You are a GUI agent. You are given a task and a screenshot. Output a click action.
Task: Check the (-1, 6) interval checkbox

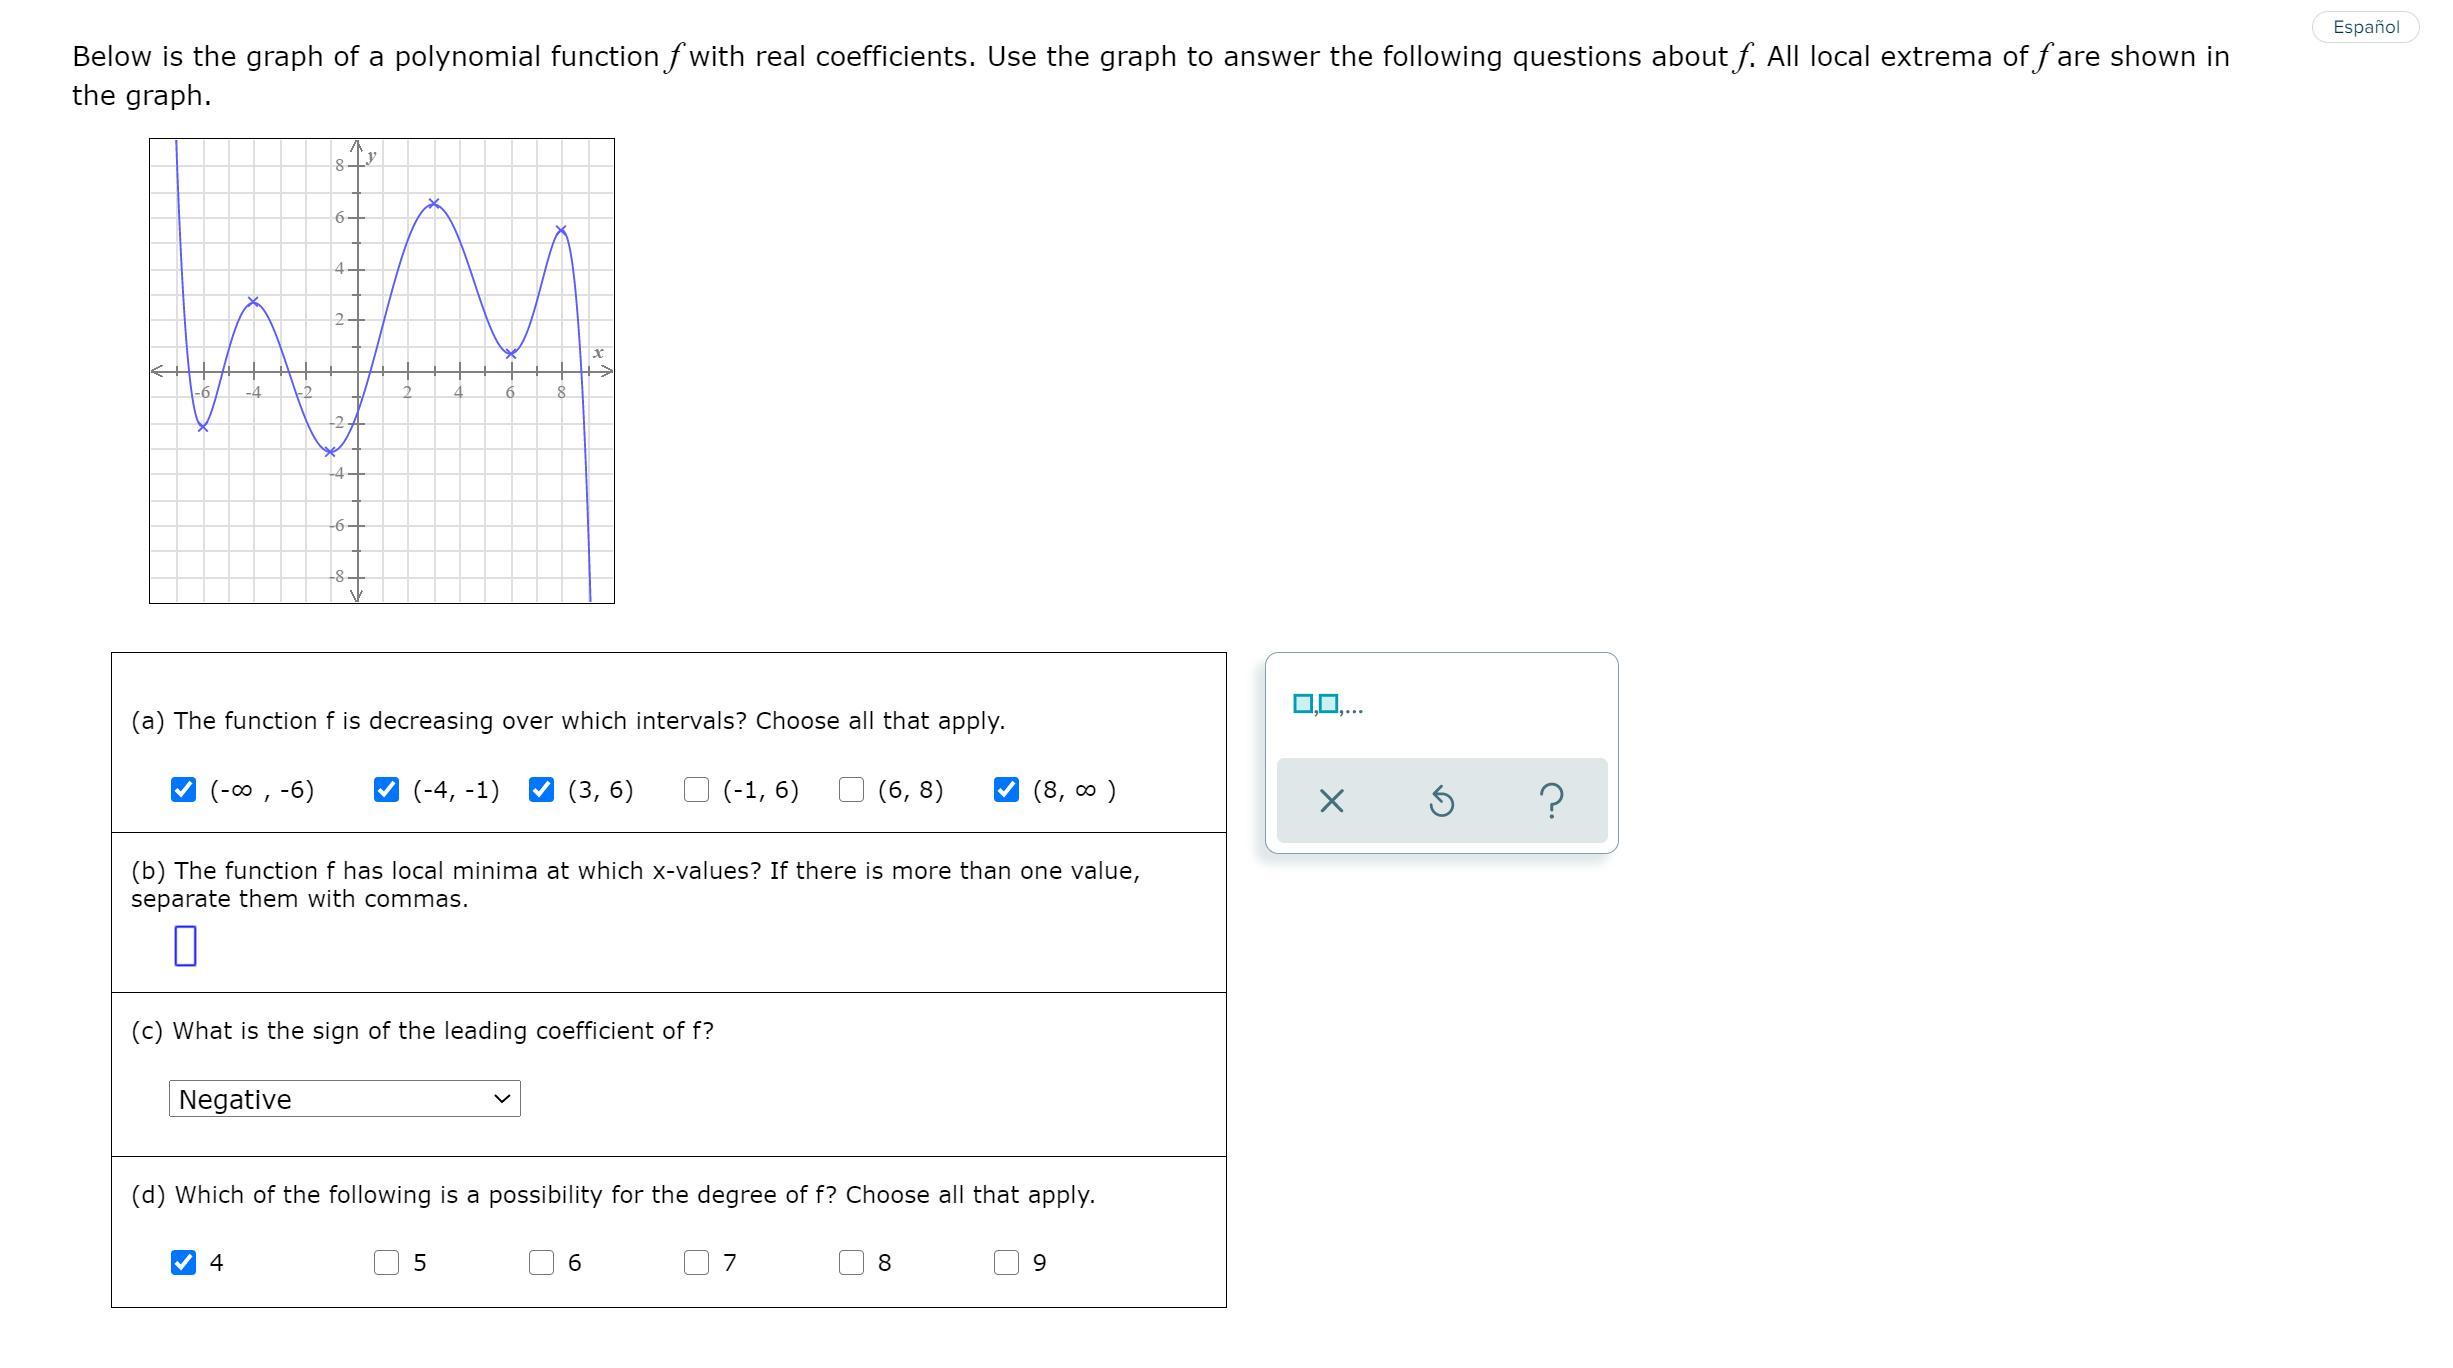pyautogui.click(x=696, y=790)
